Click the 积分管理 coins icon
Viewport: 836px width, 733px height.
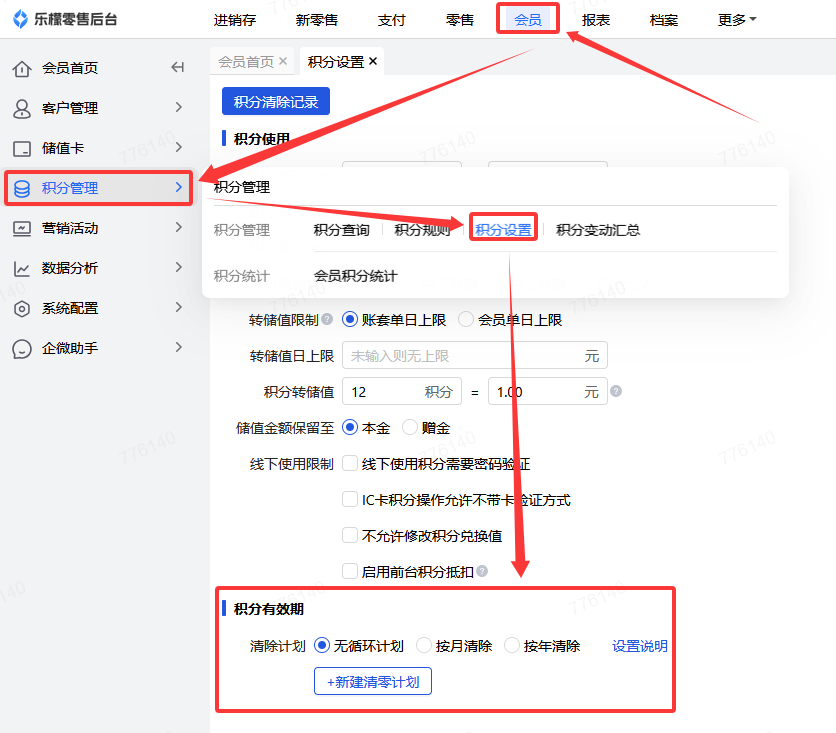pyautogui.click(x=22, y=188)
